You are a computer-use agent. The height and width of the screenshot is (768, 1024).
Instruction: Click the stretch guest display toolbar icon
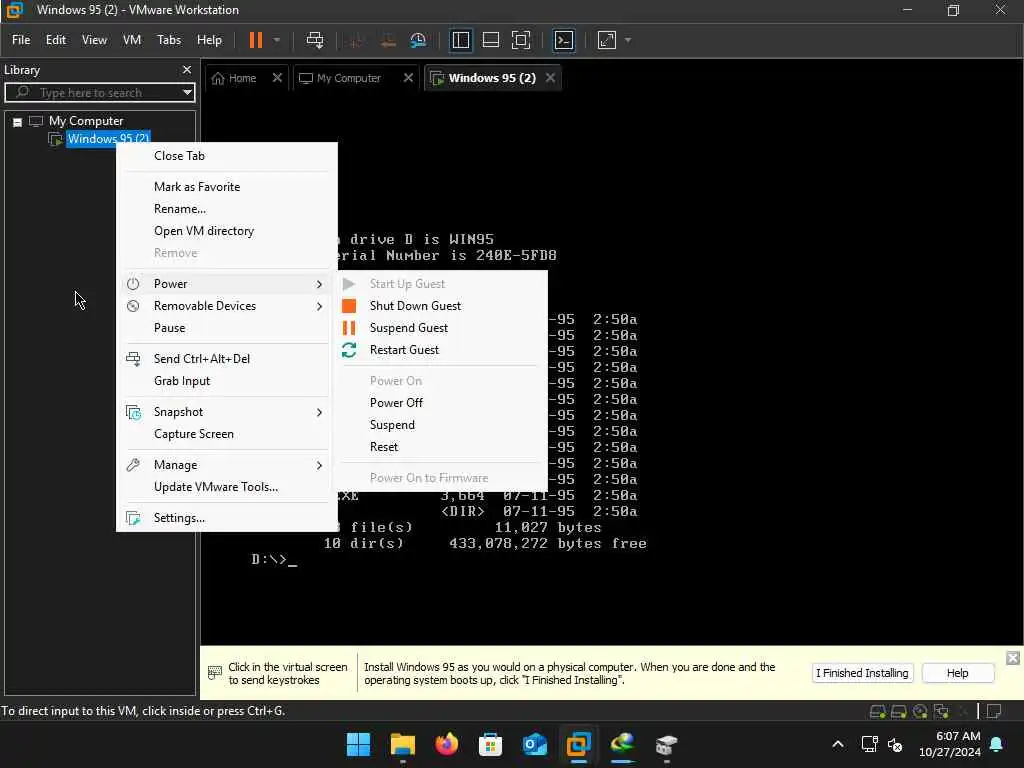[x=607, y=40]
